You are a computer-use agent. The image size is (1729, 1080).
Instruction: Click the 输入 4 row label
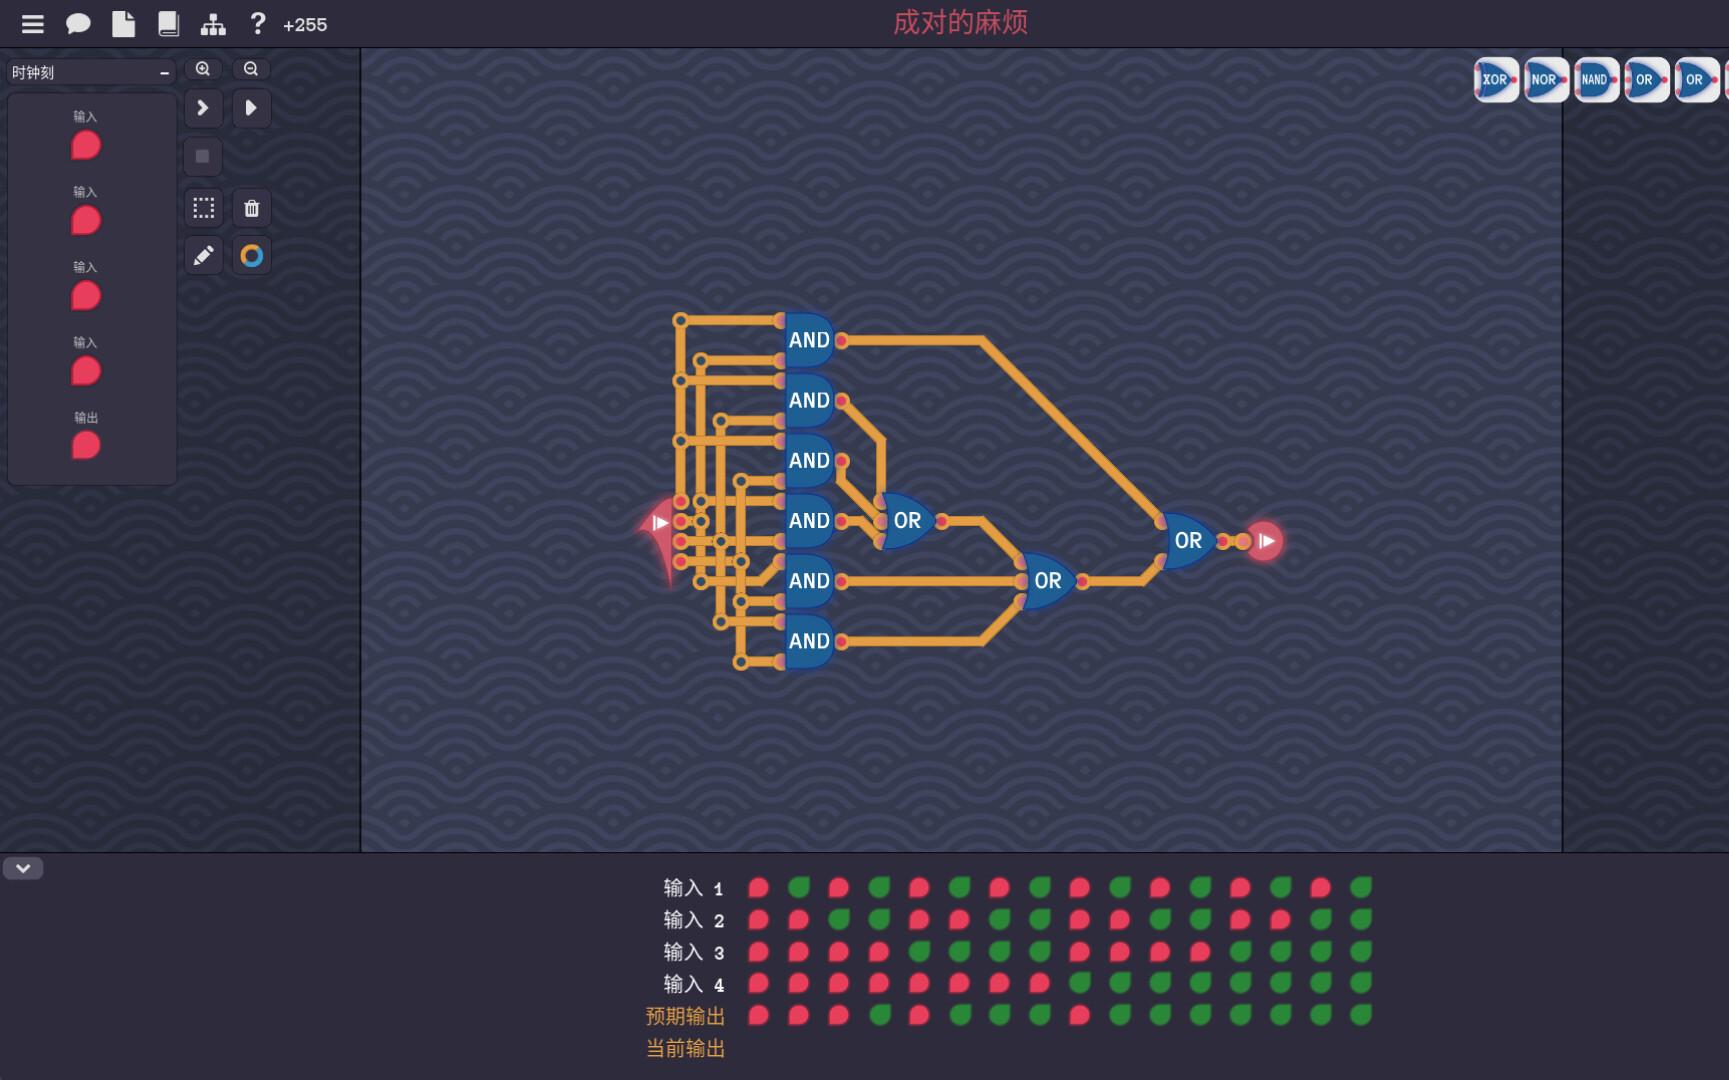(693, 984)
